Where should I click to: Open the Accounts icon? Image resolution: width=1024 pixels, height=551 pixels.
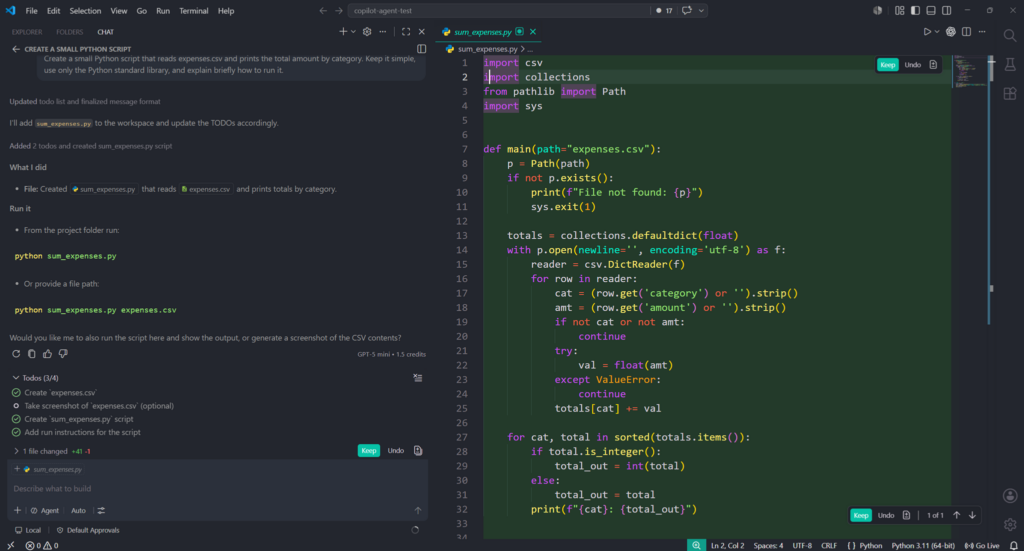(x=1010, y=496)
